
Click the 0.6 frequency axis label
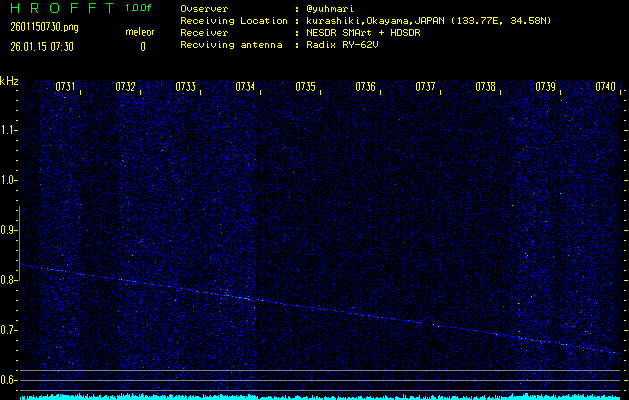tap(9, 380)
